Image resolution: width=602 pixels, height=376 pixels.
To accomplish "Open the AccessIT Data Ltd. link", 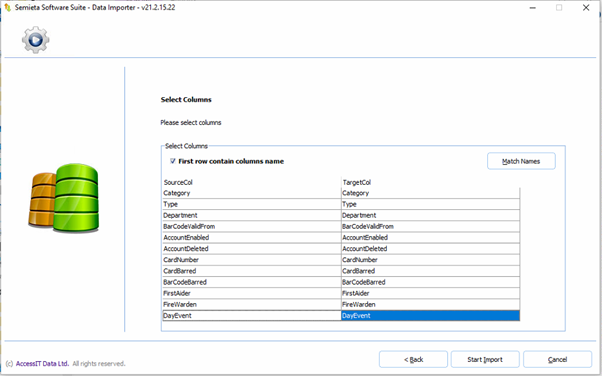I will point(42,363).
